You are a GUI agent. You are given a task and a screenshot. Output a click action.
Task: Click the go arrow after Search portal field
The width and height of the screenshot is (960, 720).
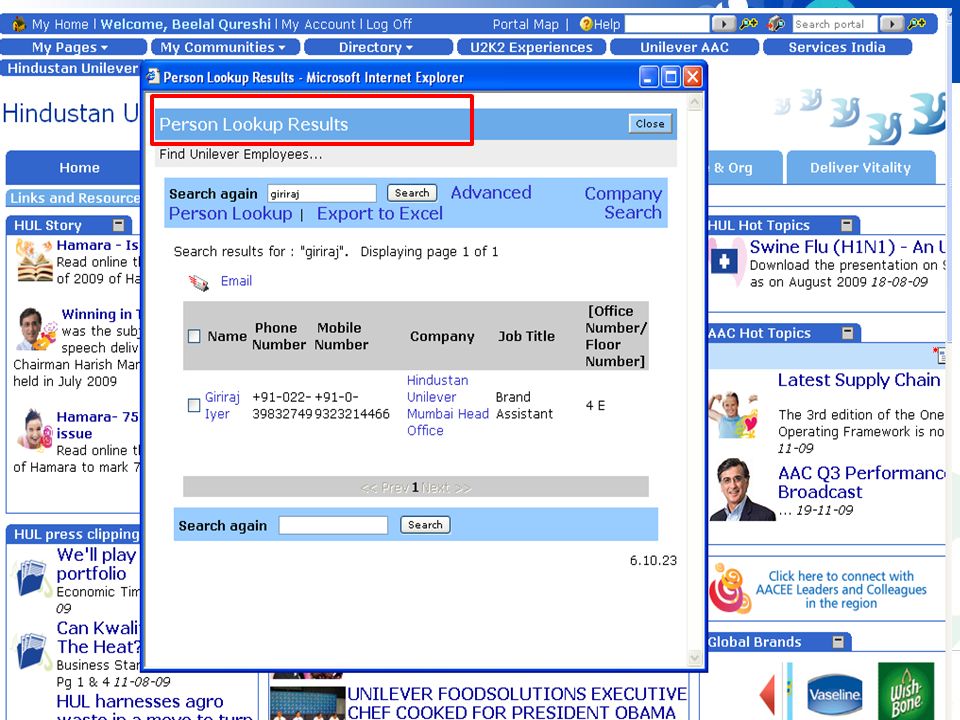click(x=891, y=24)
